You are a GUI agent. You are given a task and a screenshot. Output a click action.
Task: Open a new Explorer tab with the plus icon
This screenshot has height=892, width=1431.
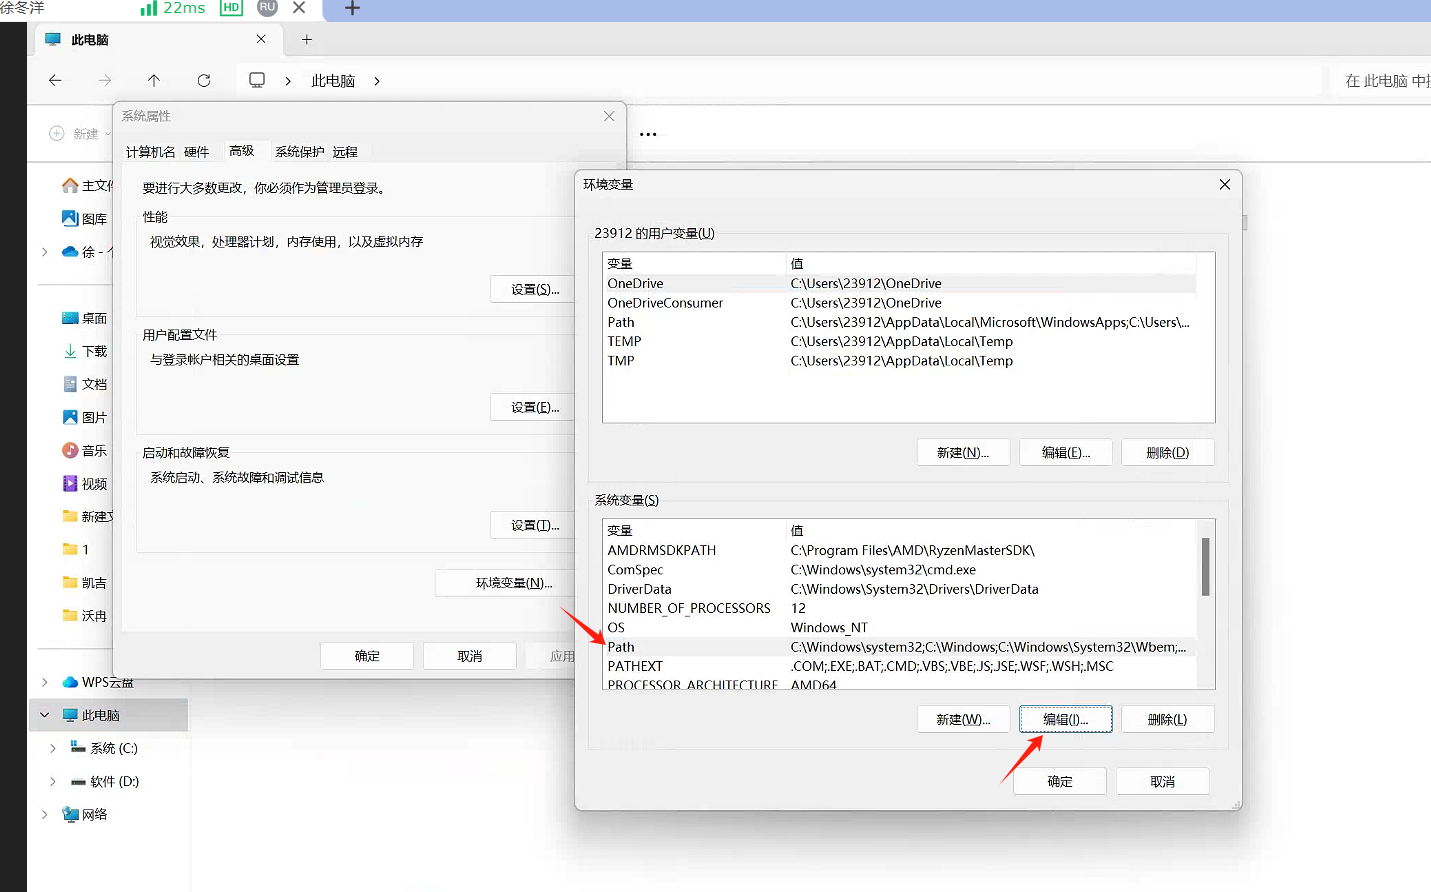(307, 39)
